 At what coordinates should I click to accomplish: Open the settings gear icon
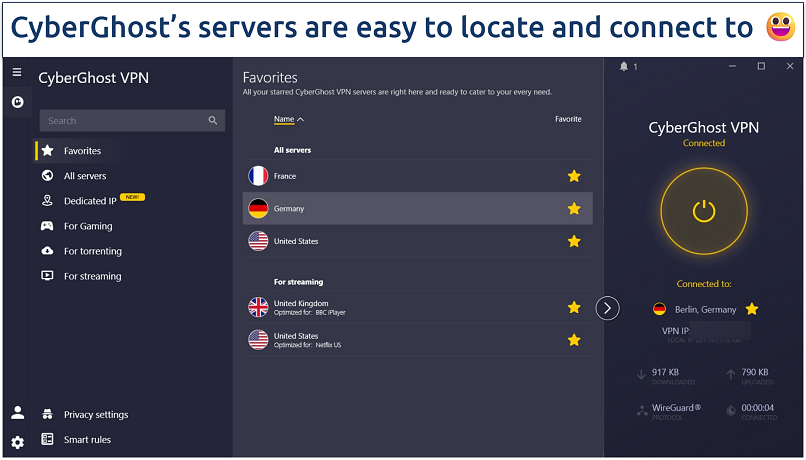(x=17, y=442)
